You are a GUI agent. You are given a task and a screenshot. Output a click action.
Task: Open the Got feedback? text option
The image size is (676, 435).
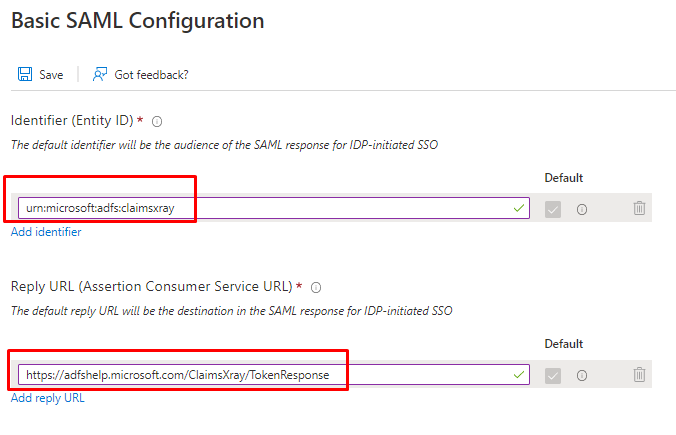151,75
